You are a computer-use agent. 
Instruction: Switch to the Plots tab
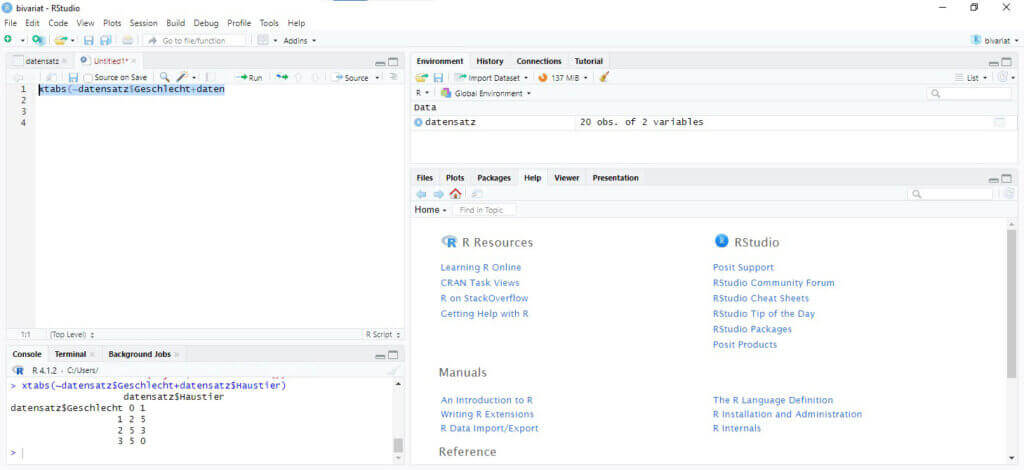pyautogui.click(x=455, y=178)
